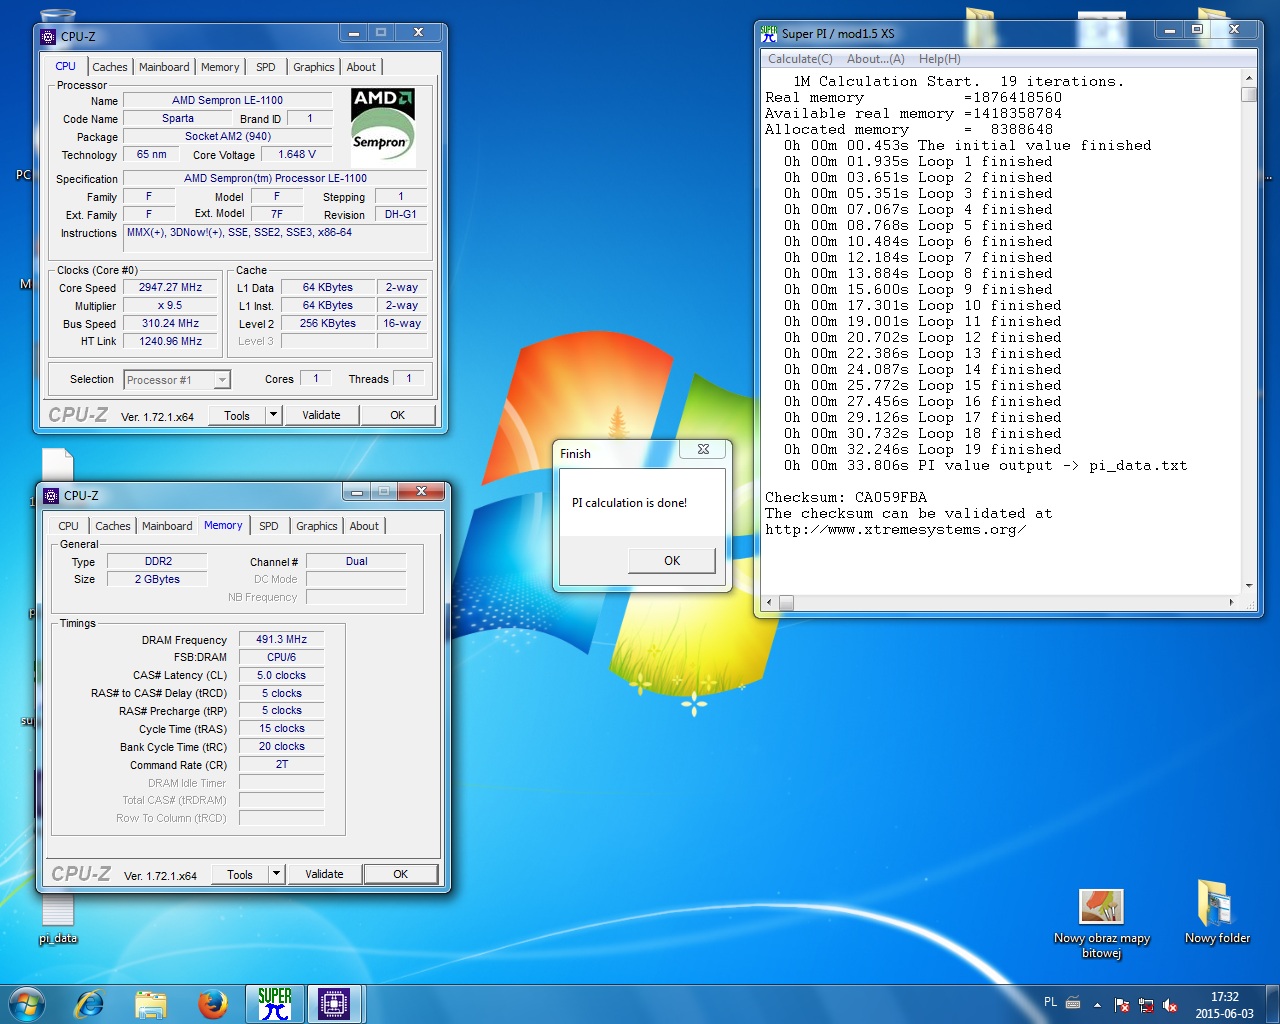
Task: Click the DRAM Frequency value 491.3 MHz
Action: (x=282, y=640)
